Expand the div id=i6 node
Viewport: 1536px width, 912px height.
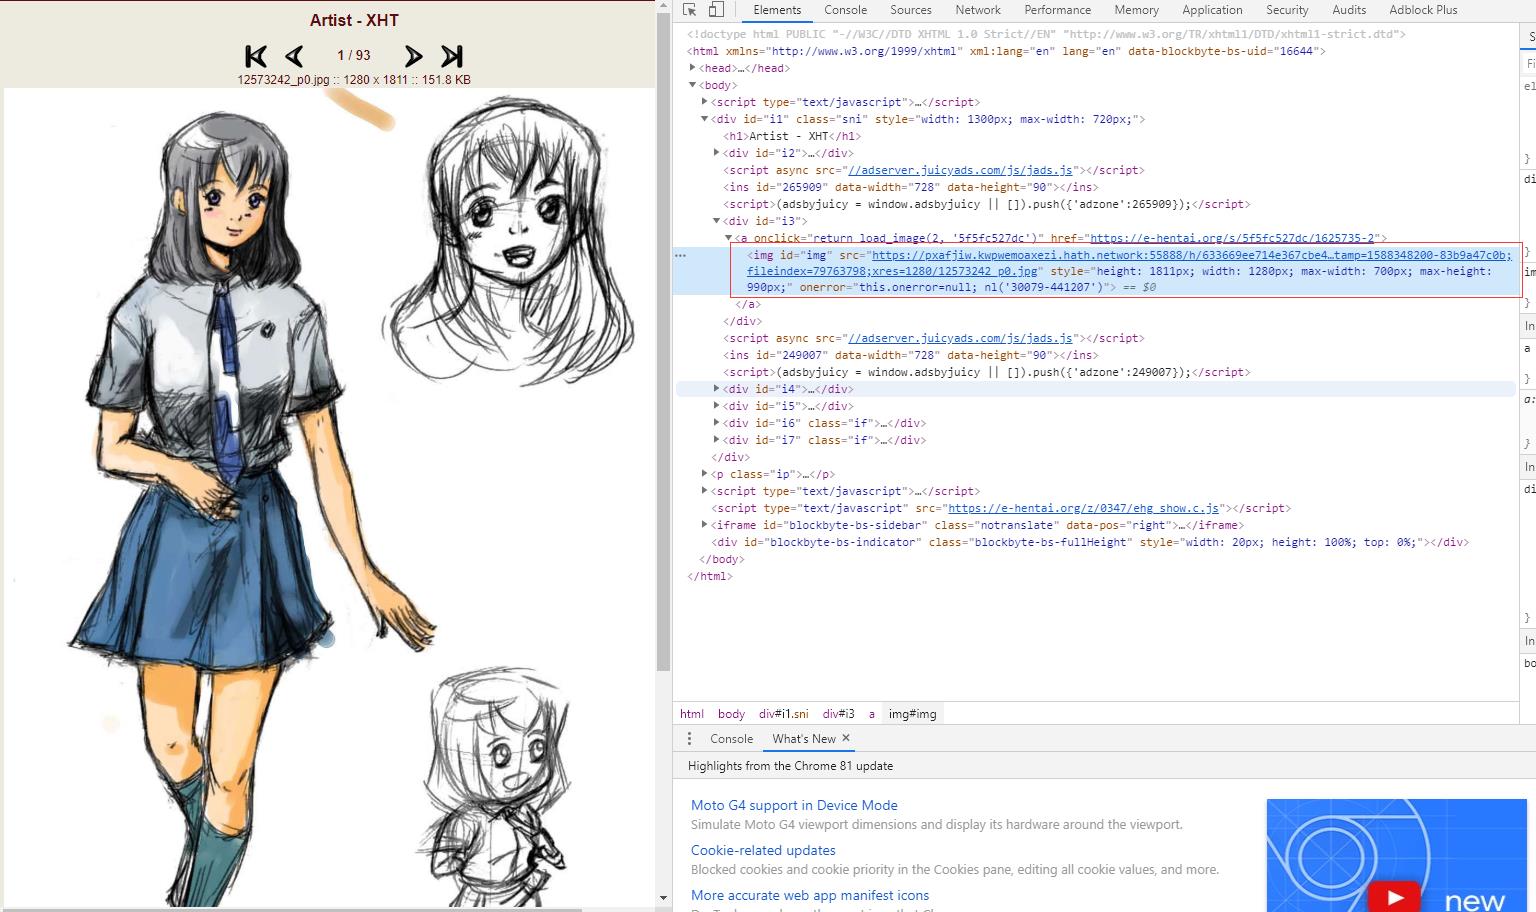click(717, 423)
